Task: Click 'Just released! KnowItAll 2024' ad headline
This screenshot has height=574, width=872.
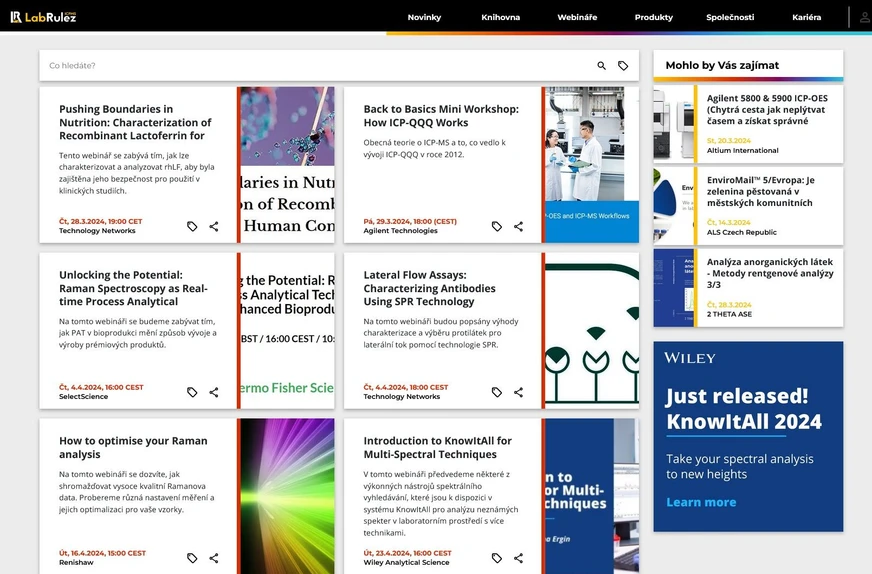Action: [x=743, y=409]
